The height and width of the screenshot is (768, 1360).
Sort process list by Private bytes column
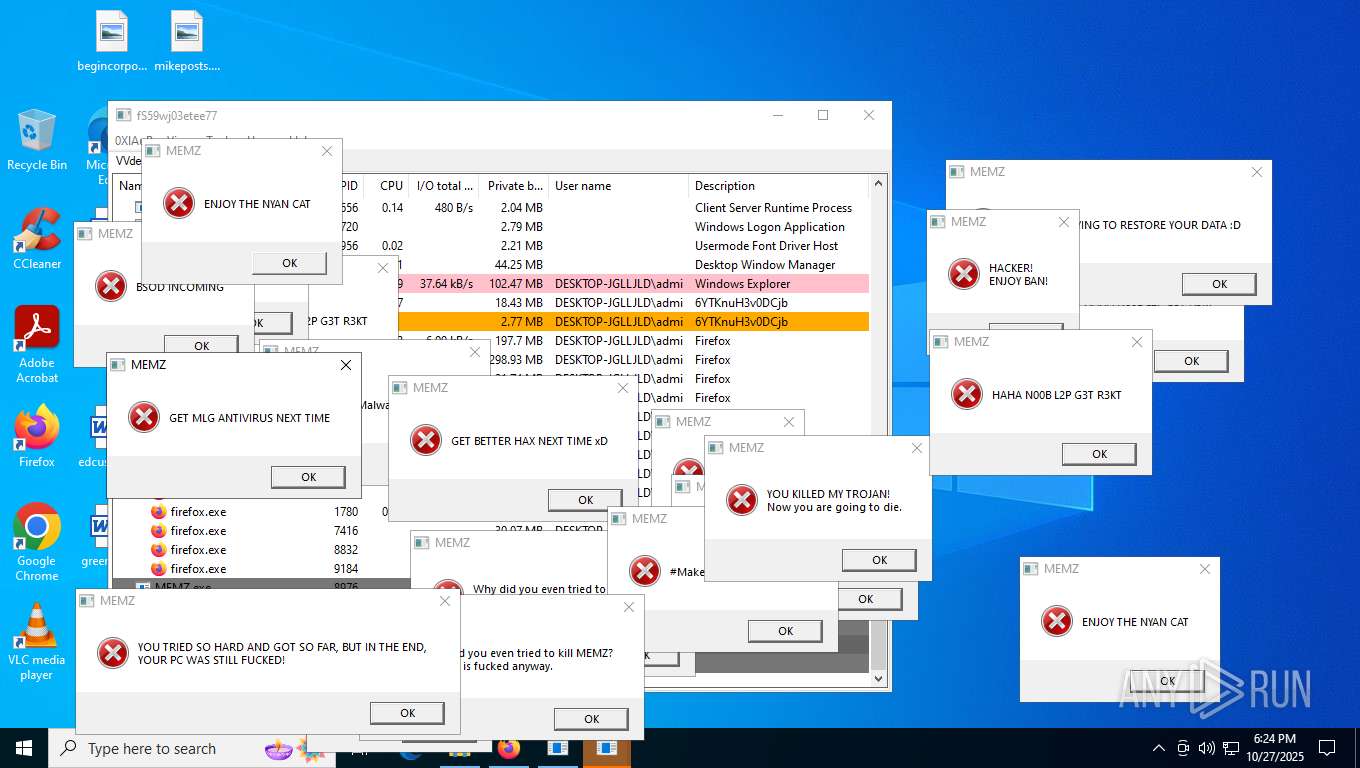514,186
